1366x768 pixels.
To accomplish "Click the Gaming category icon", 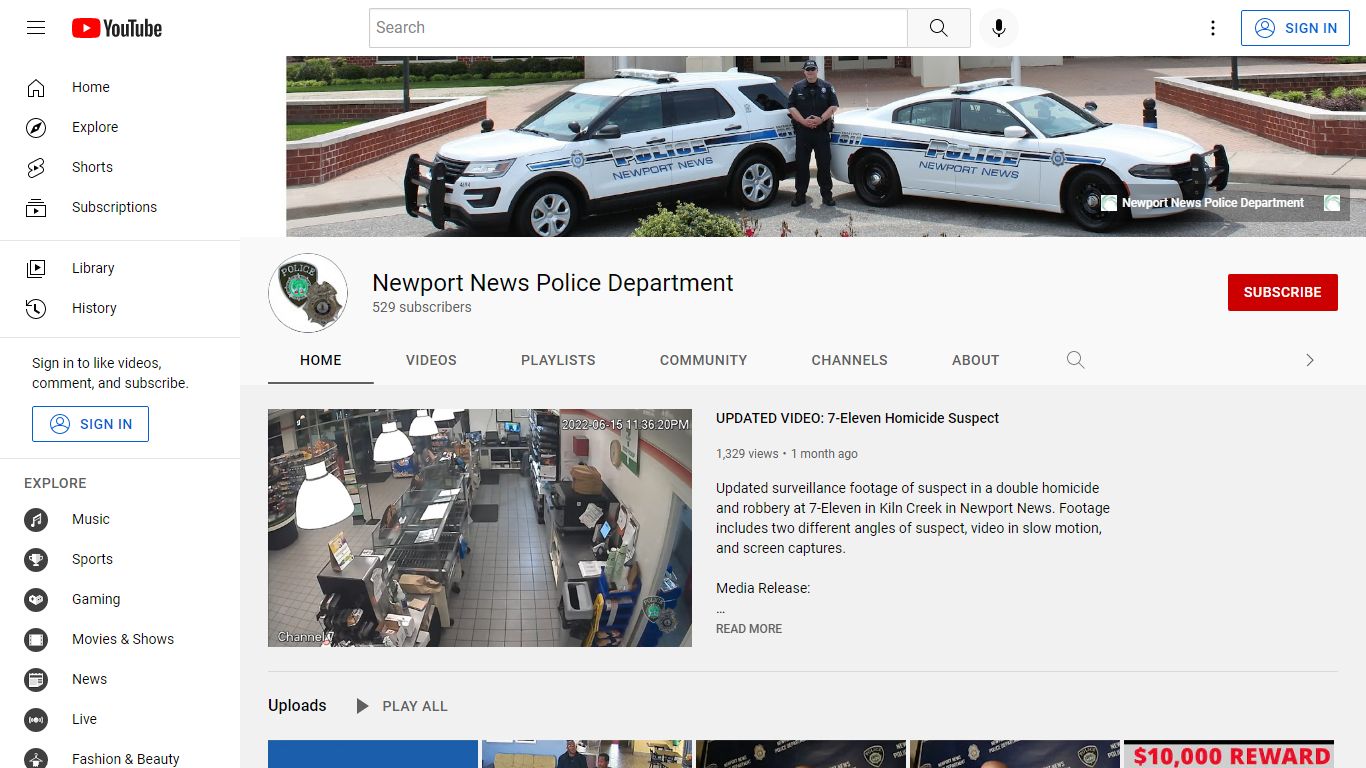I will (36, 599).
